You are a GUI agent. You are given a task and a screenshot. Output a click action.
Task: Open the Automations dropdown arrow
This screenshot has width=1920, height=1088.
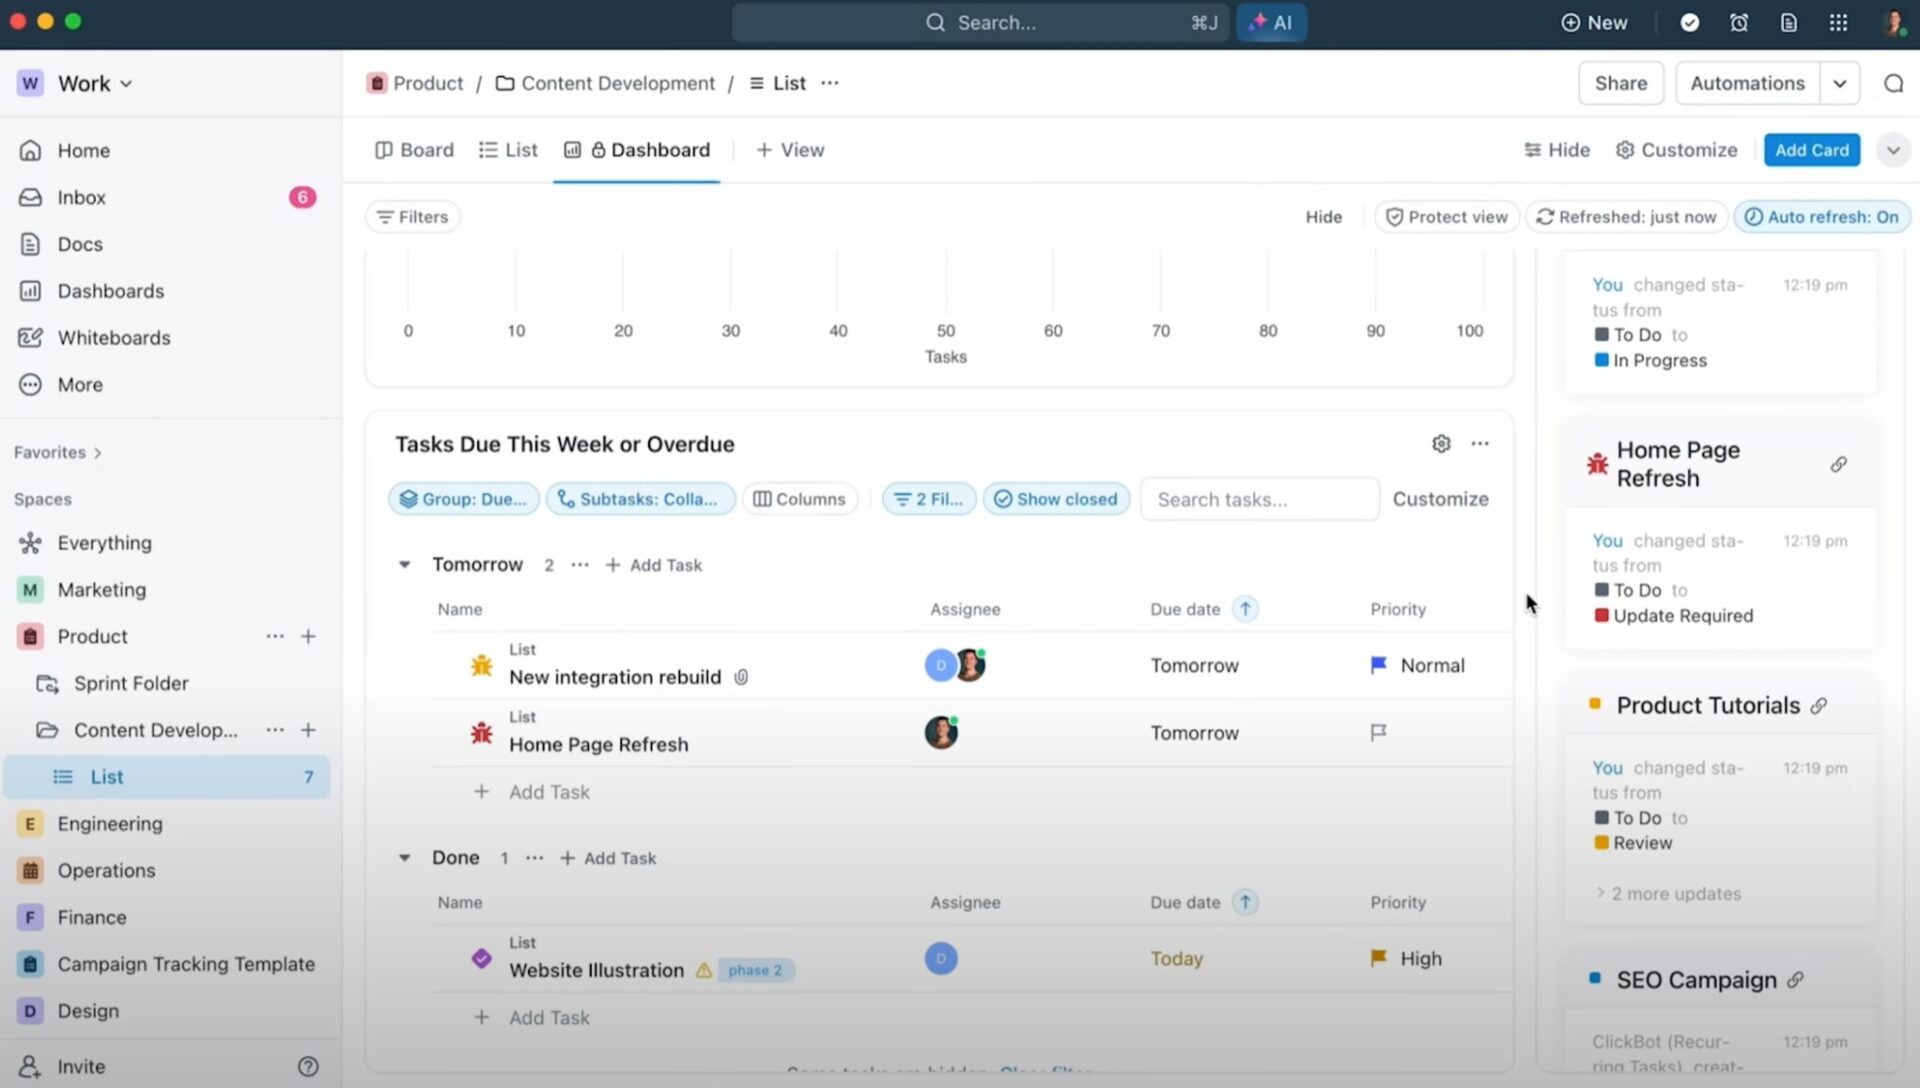(x=1839, y=84)
